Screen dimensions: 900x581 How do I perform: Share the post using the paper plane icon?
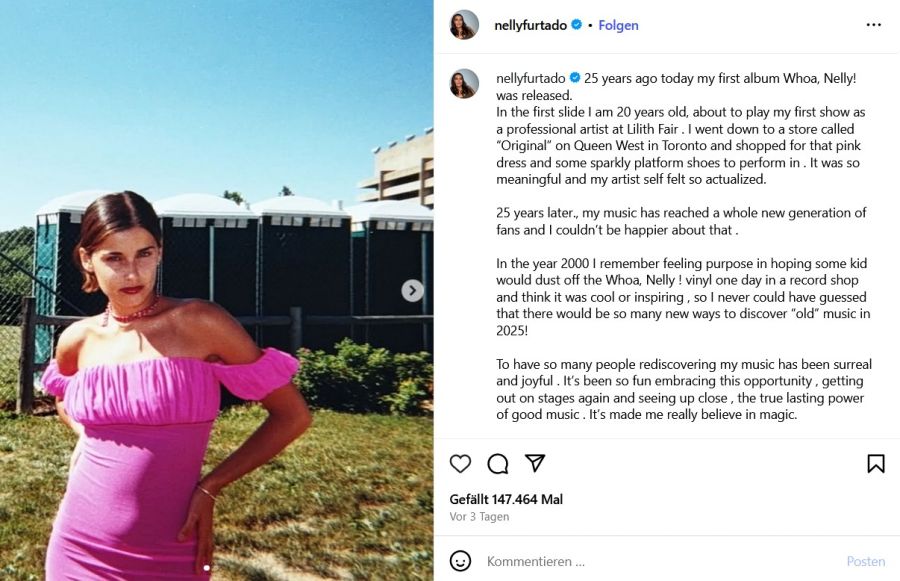click(x=534, y=463)
